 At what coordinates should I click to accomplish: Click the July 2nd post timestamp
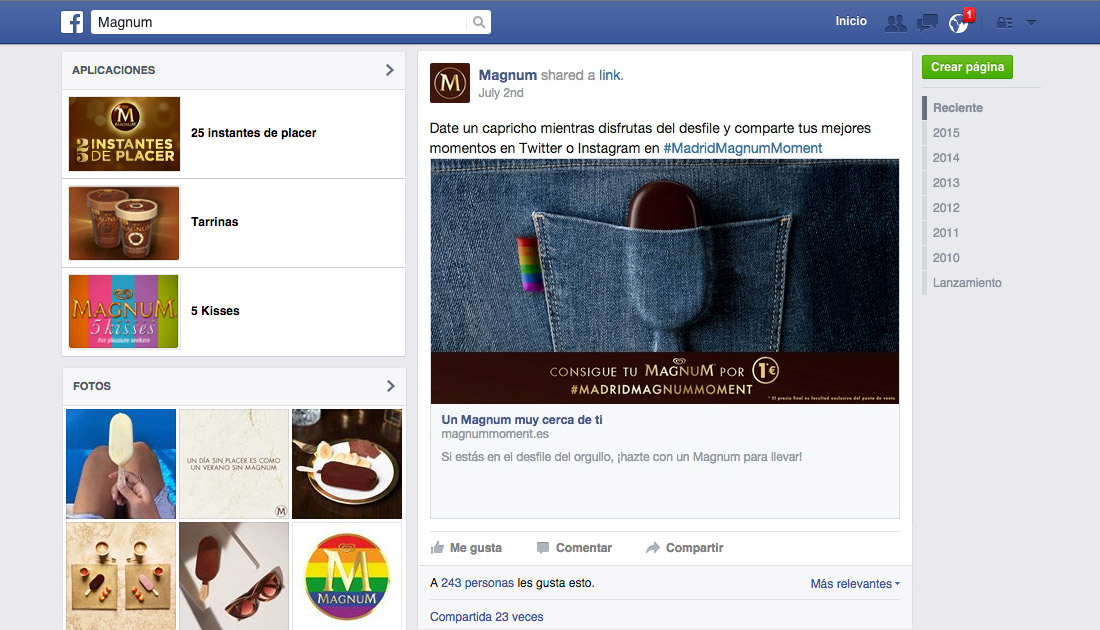coord(501,93)
